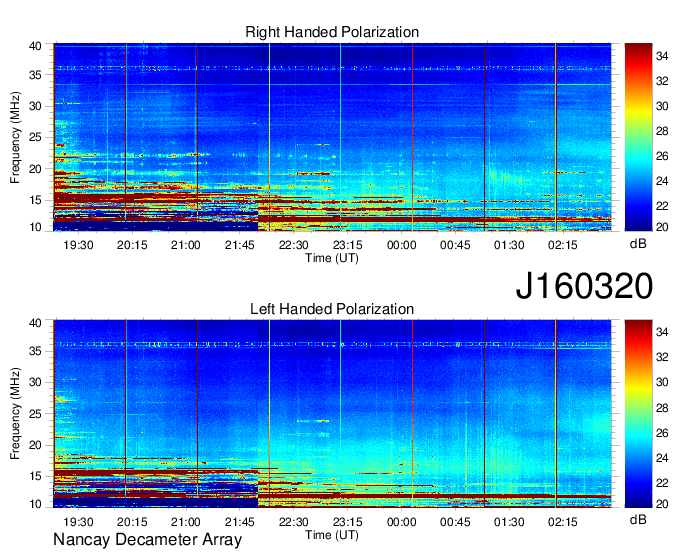
Task: Click the 02:15 time tick under right-handed plot
Action: point(563,245)
